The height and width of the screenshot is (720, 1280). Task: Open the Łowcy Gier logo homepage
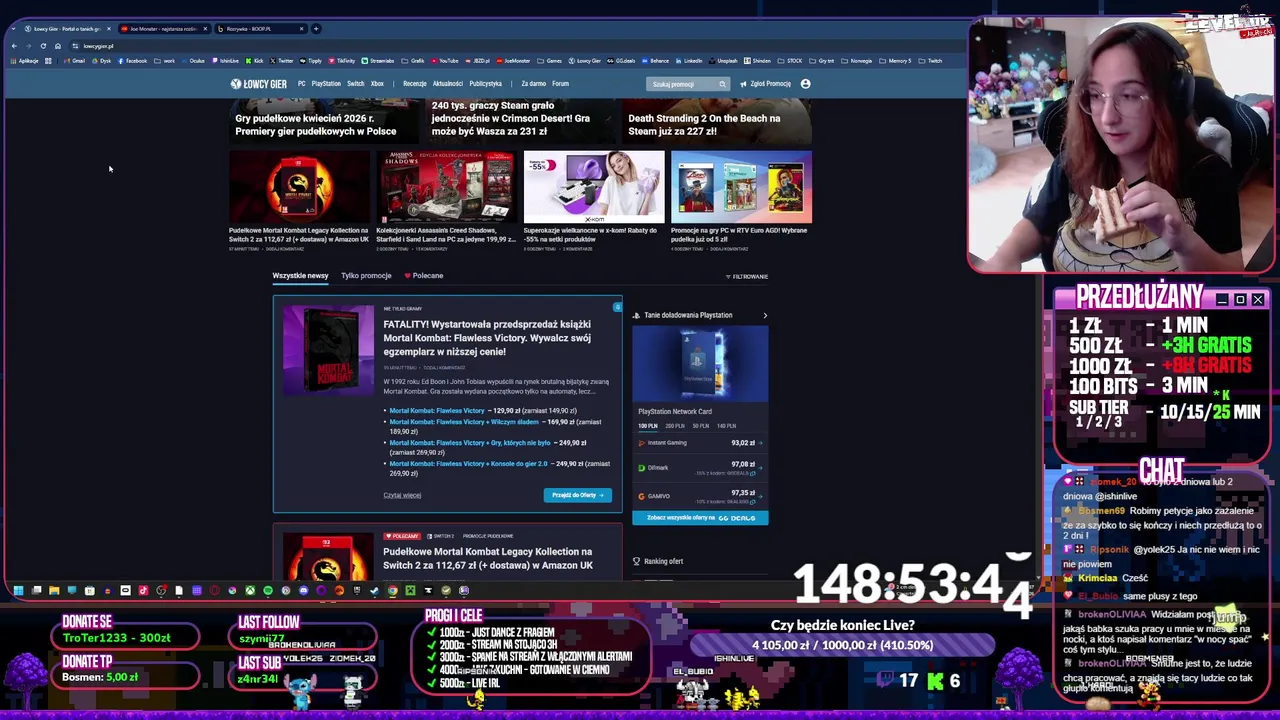(259, 84)
